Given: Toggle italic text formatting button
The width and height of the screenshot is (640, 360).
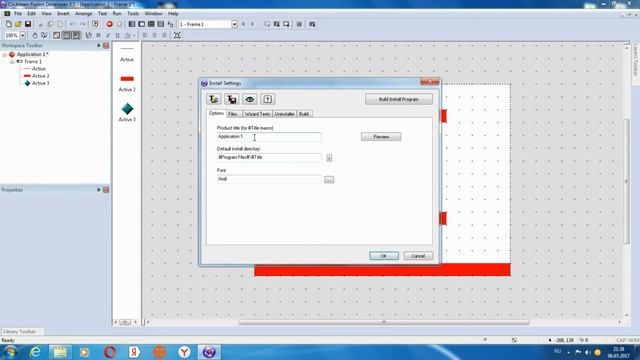Looking at the screenshot, I should coord(108,36).
